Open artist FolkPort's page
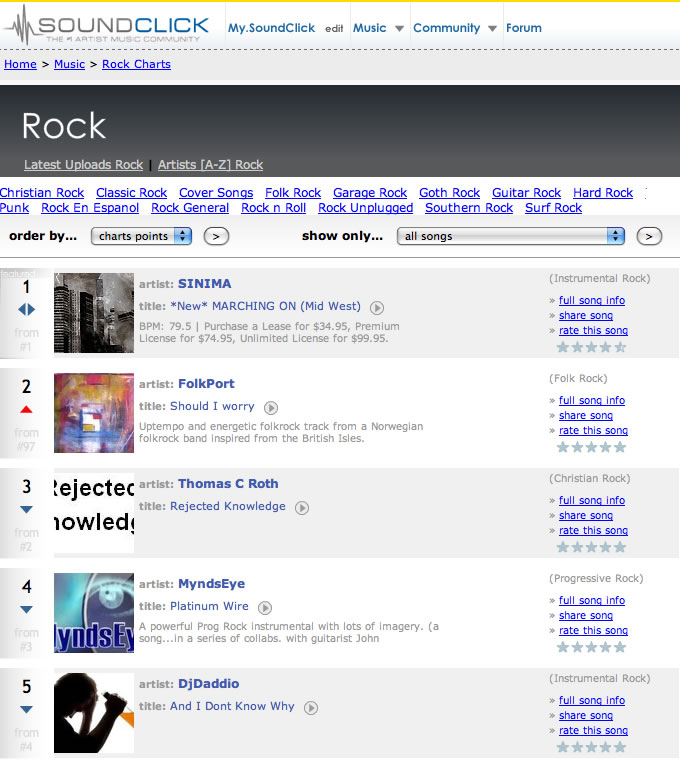The width and height of the screenshot is (680, 768). tap(206, 384)
